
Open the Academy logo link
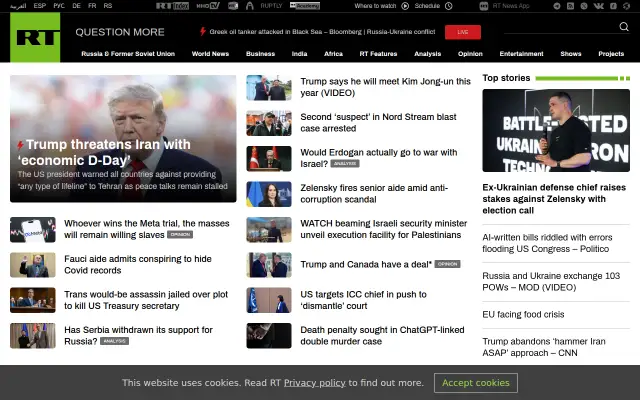click(305, 6)
